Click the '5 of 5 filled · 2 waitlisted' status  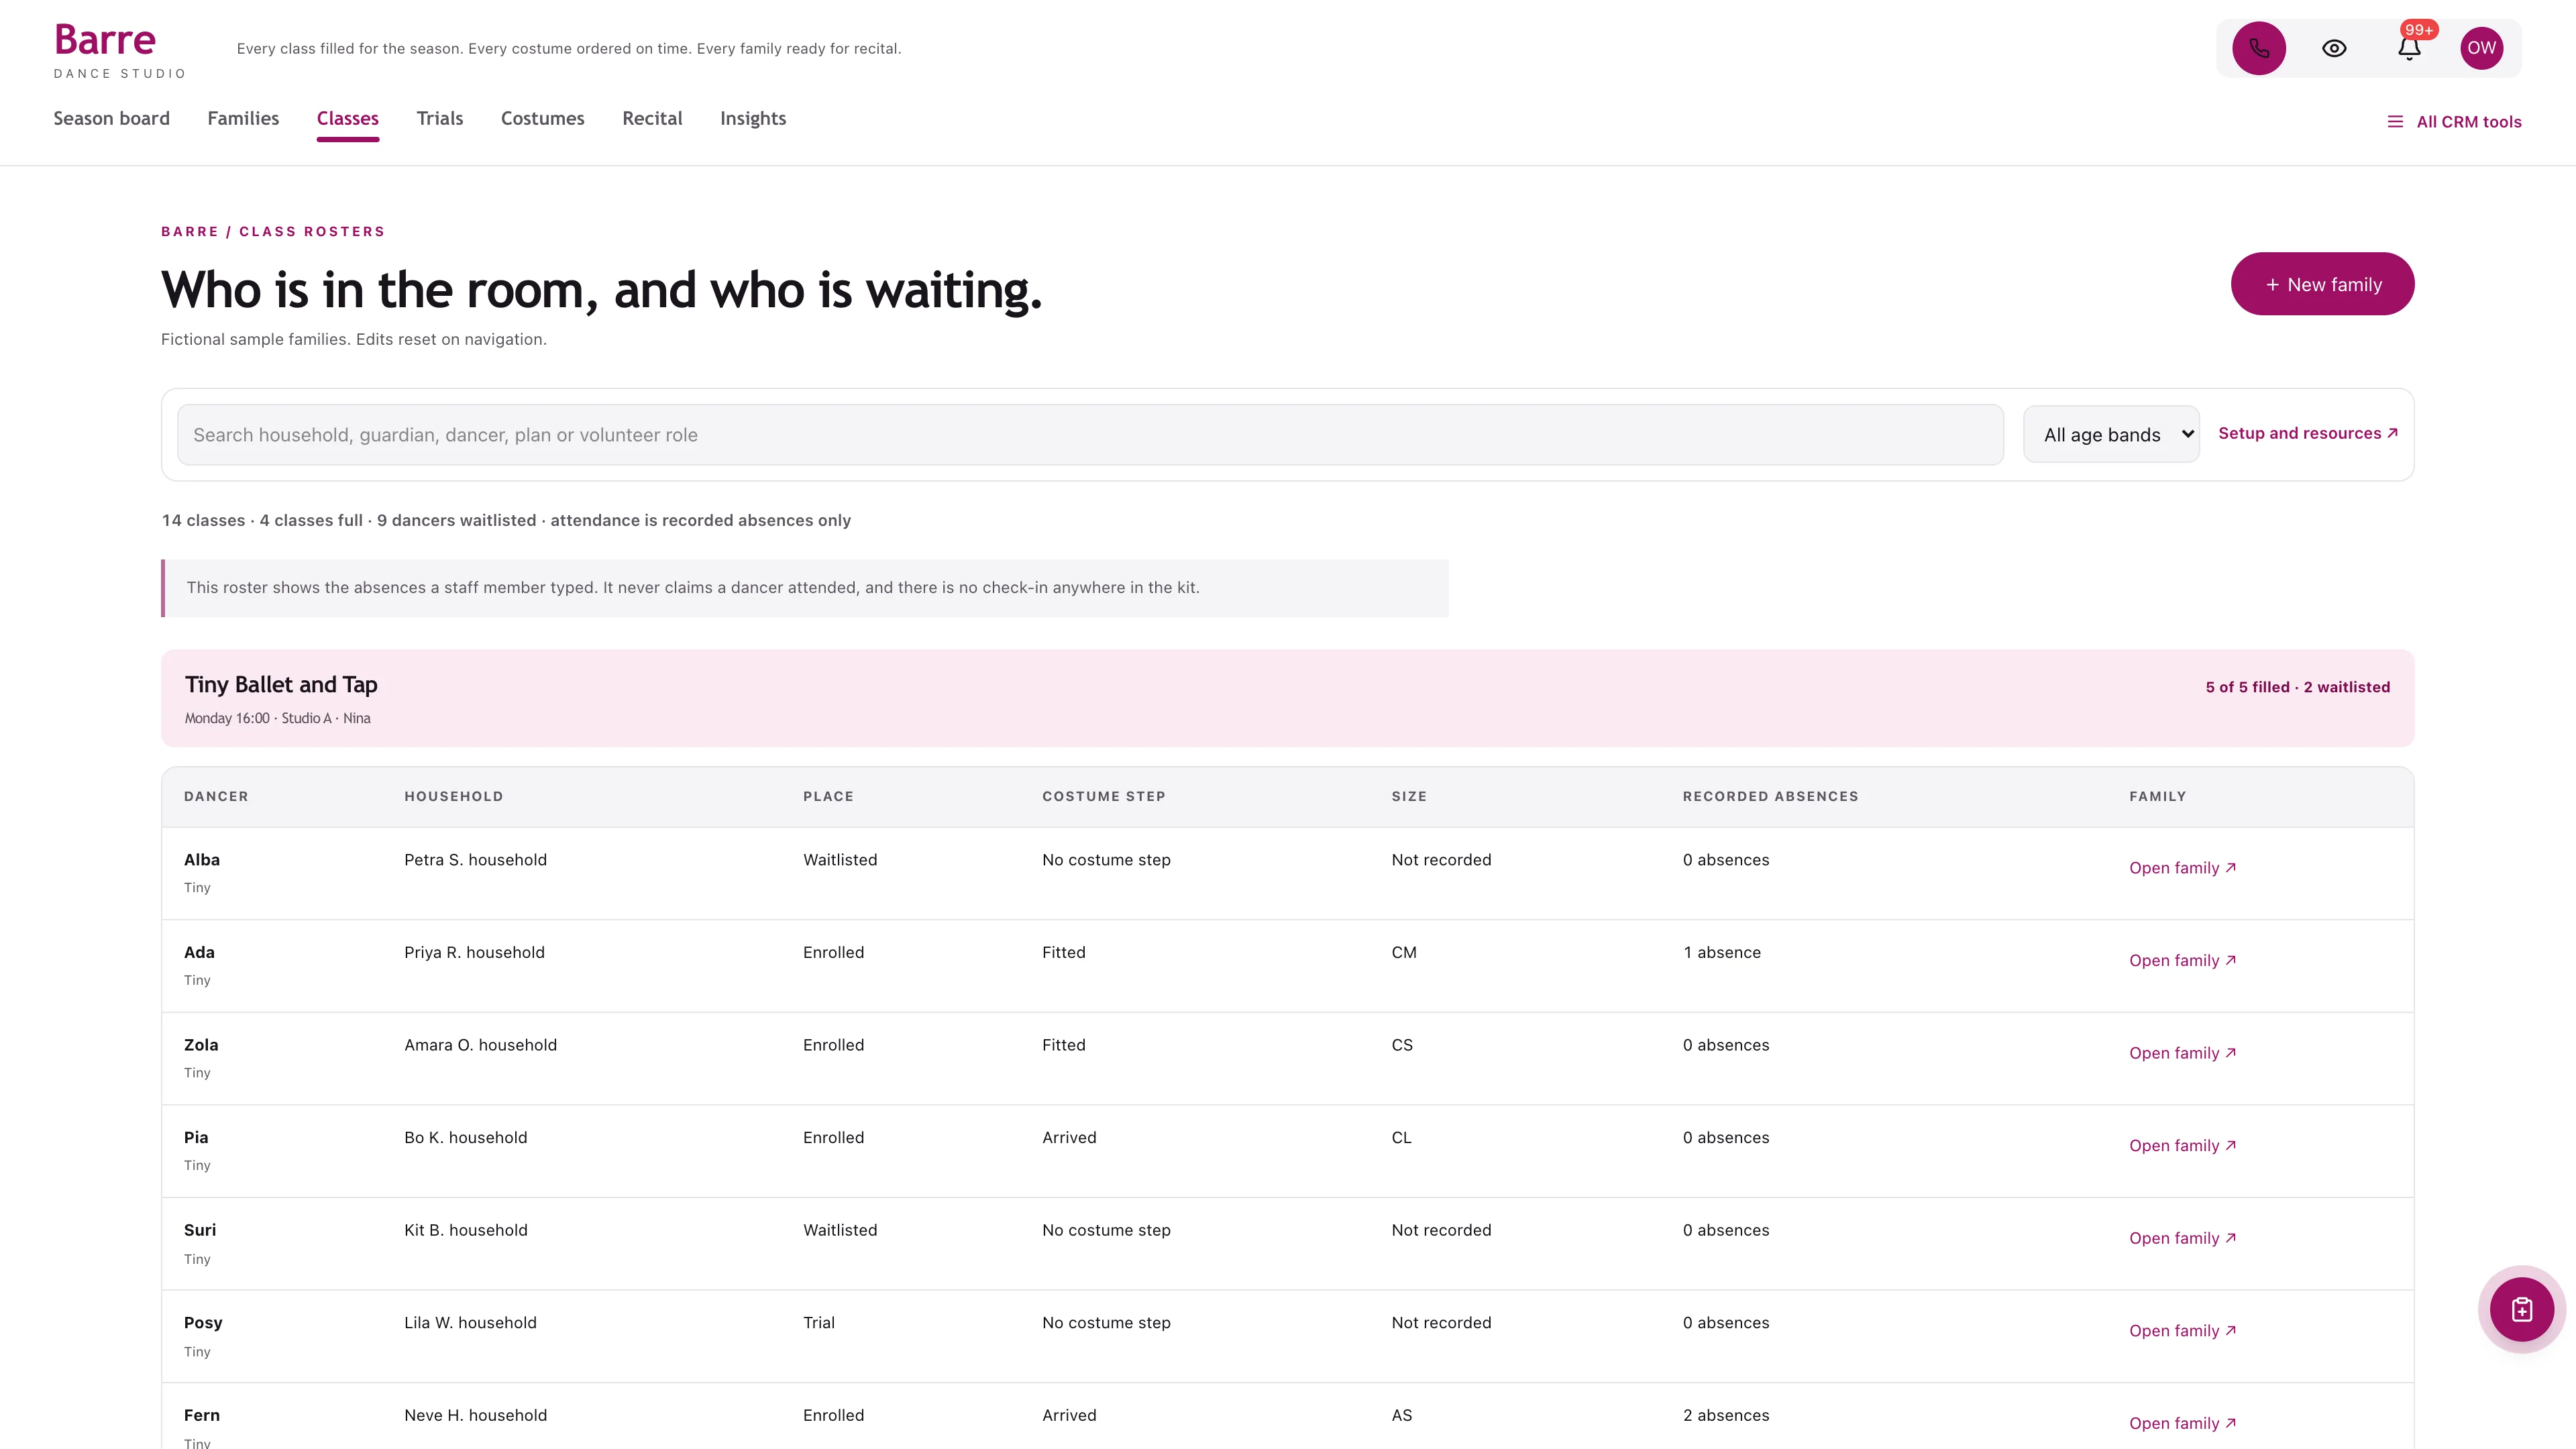point(2297,687)
